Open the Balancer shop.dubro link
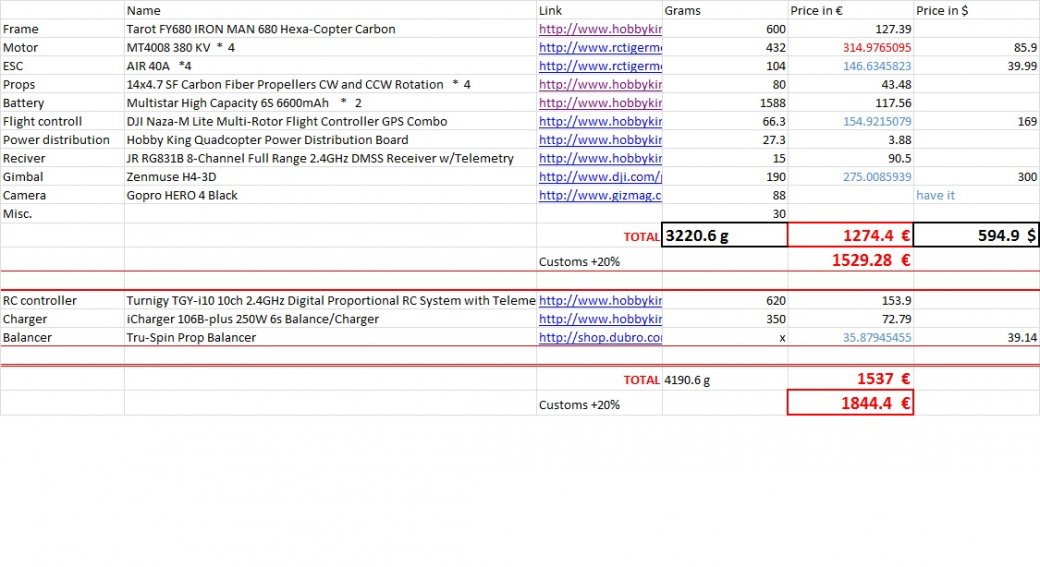1040x567 pixels. pos(600,338)
